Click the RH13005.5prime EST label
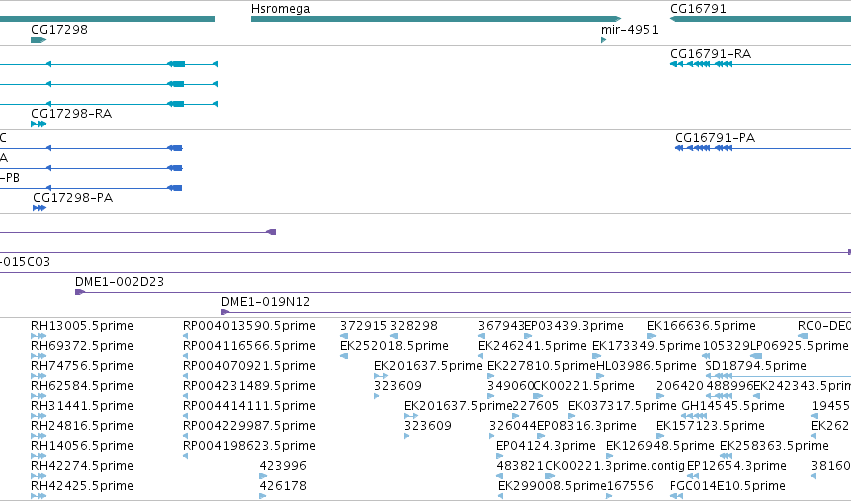This screenshot has height=501, width=851. 82,326
